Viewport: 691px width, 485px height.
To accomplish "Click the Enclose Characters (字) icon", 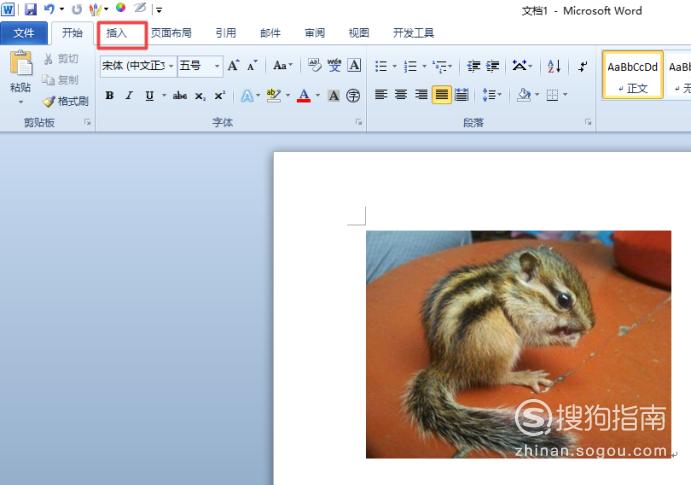I will tap(353, 95).
